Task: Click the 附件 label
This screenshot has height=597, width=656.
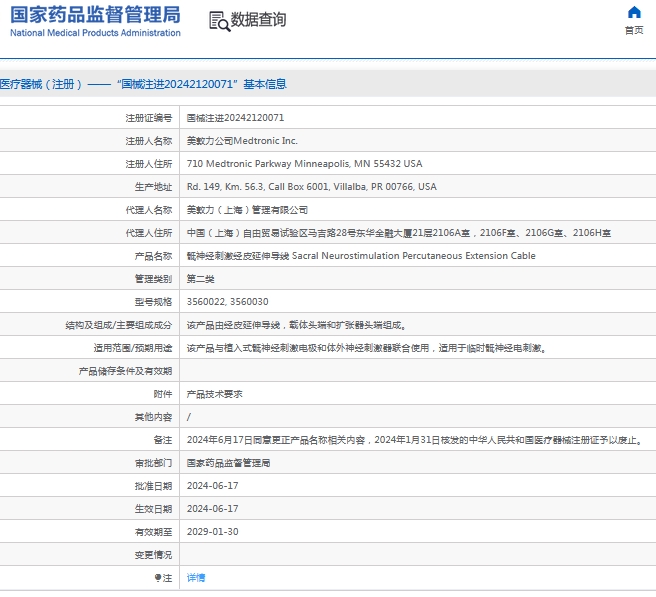Action: click(163, 394)
